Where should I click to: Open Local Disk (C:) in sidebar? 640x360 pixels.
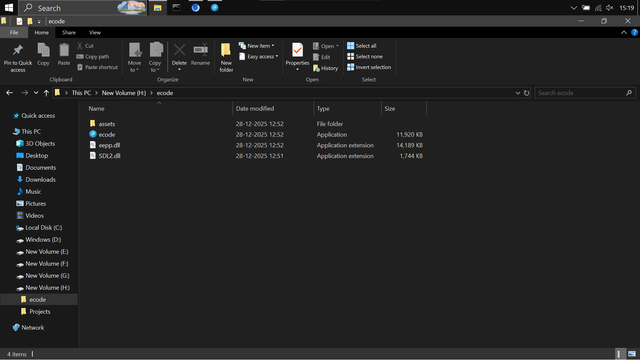pos(44,227)
